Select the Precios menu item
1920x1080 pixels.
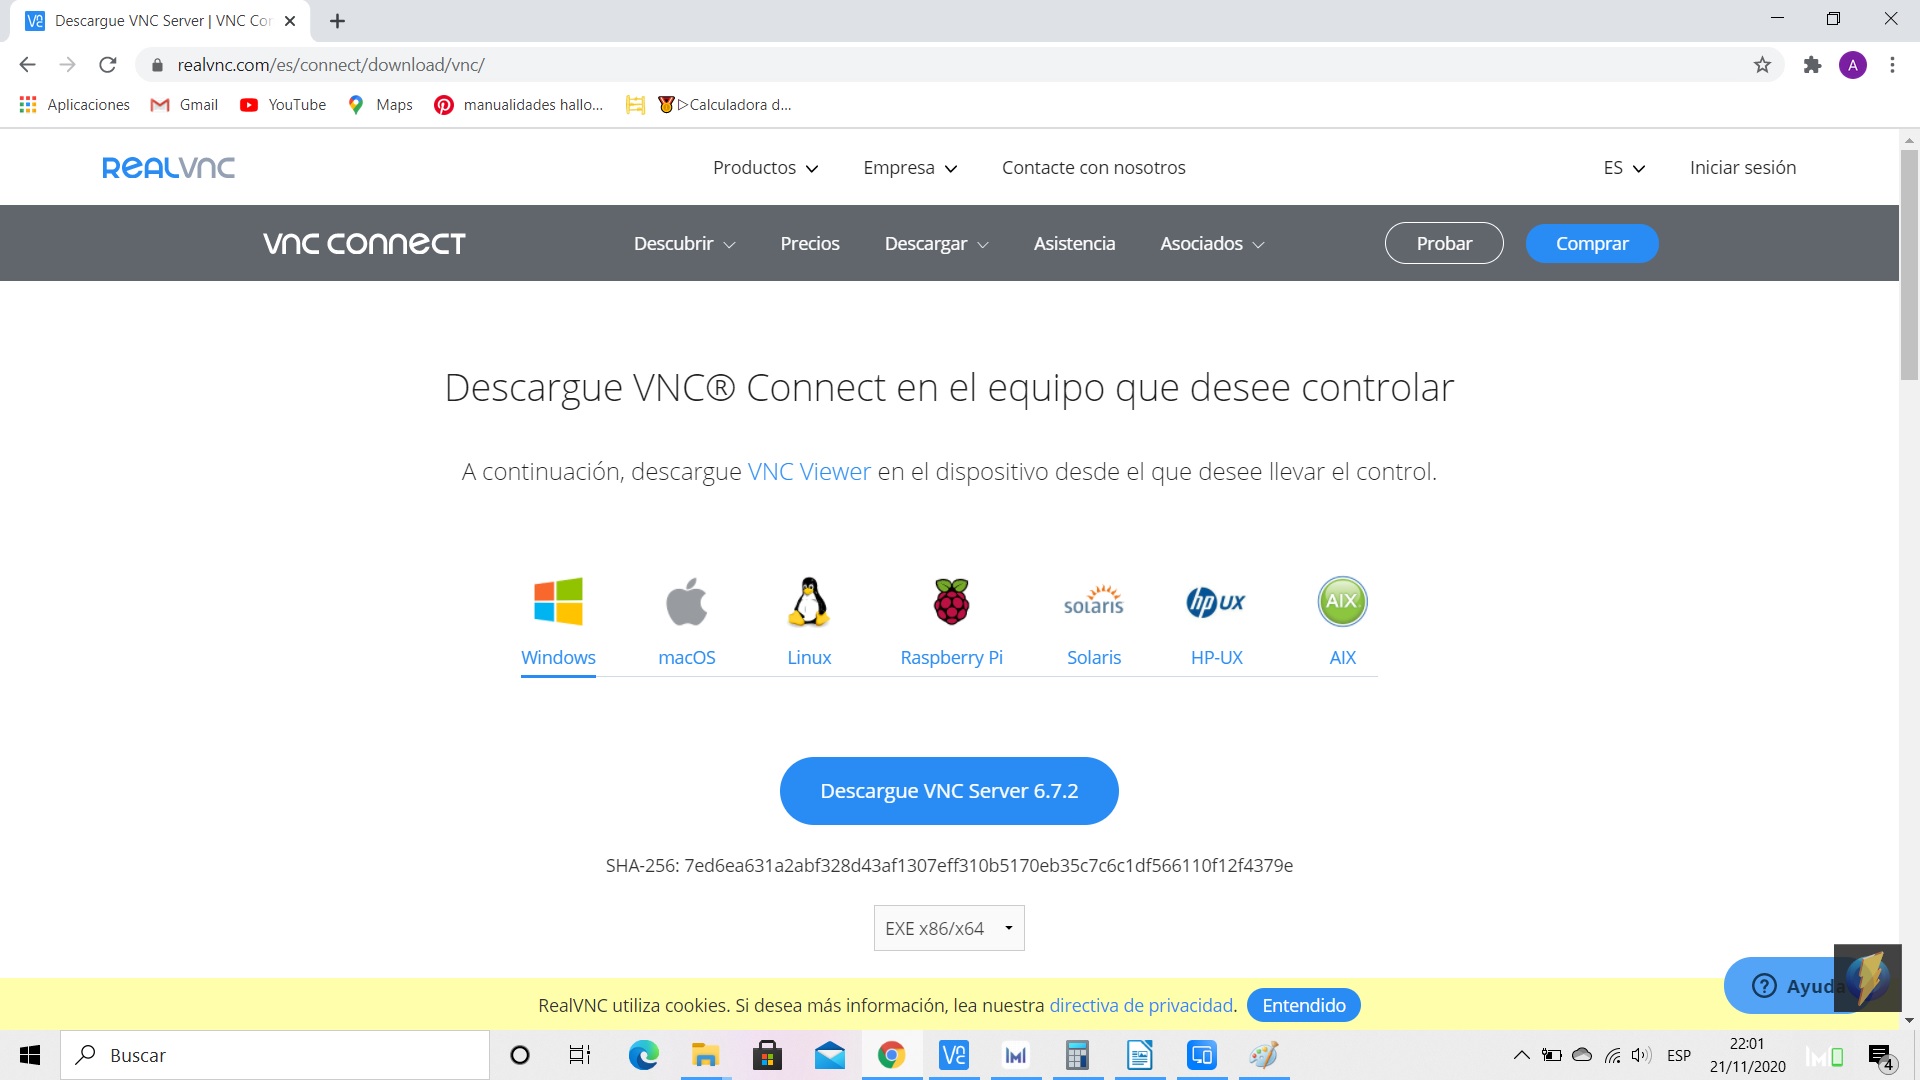[810, 243]
